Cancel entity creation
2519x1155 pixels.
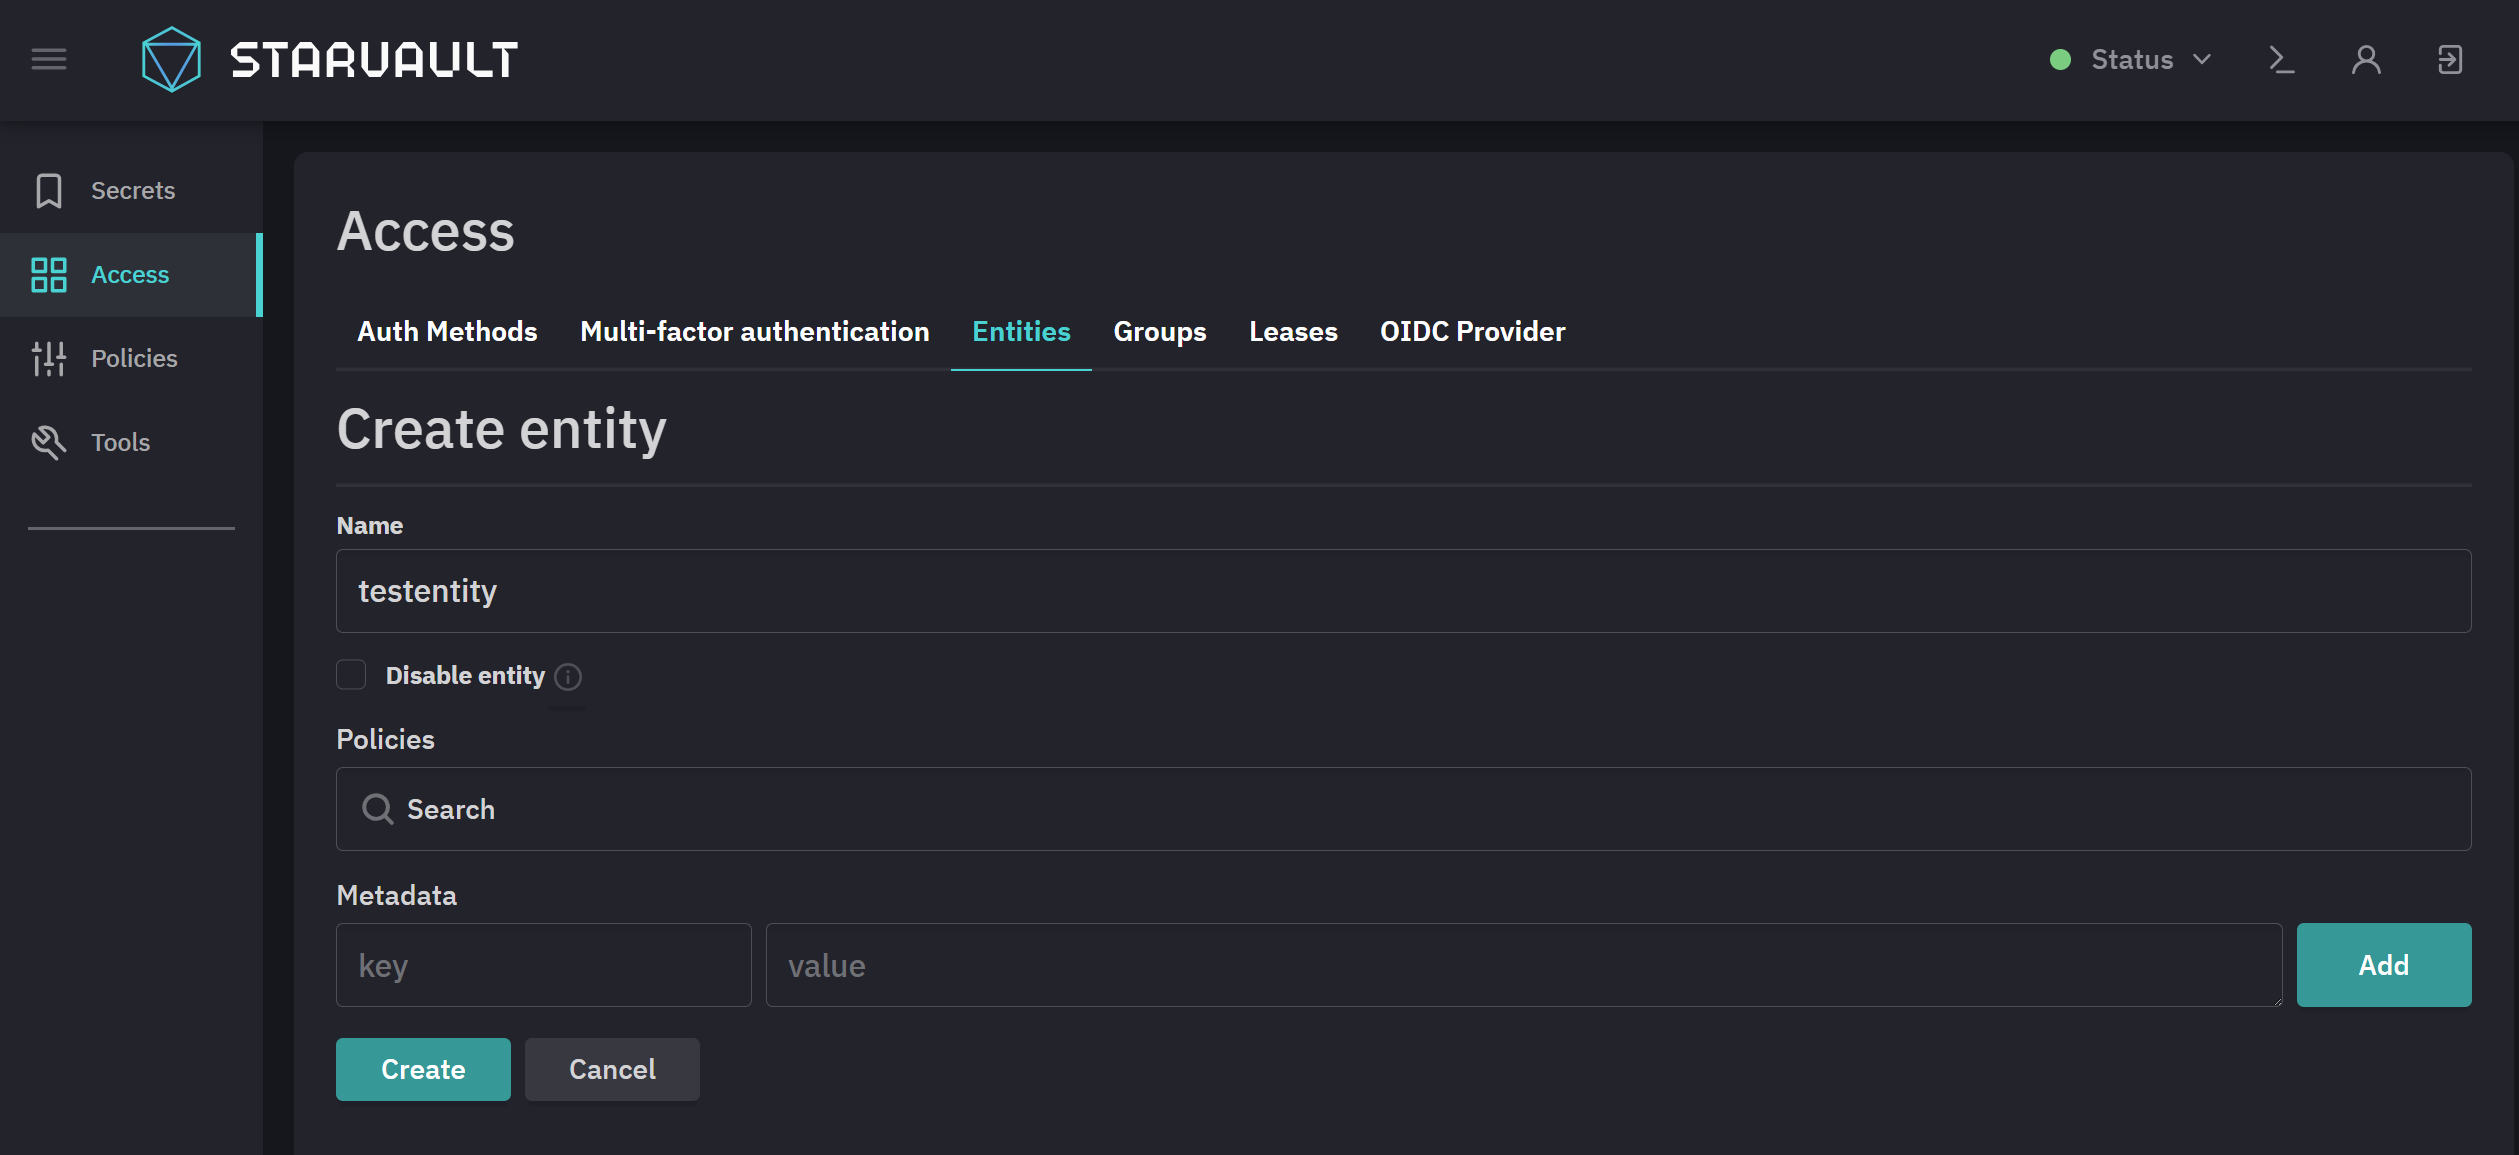612,1069
